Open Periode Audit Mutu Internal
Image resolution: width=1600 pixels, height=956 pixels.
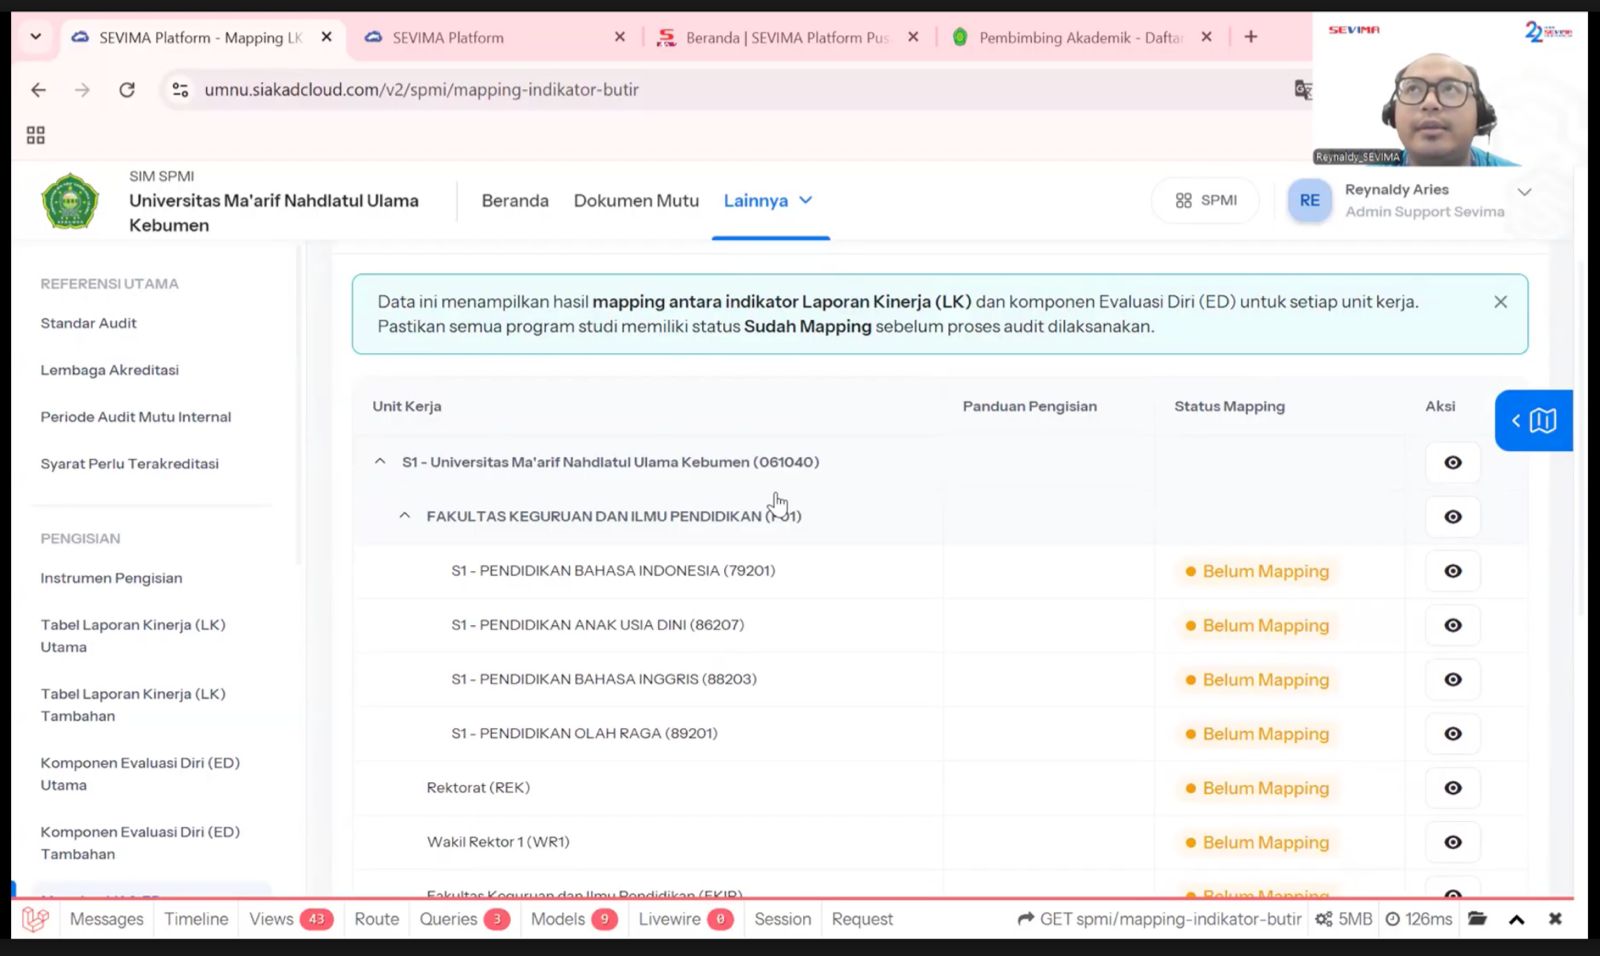(x=135, y=417)
